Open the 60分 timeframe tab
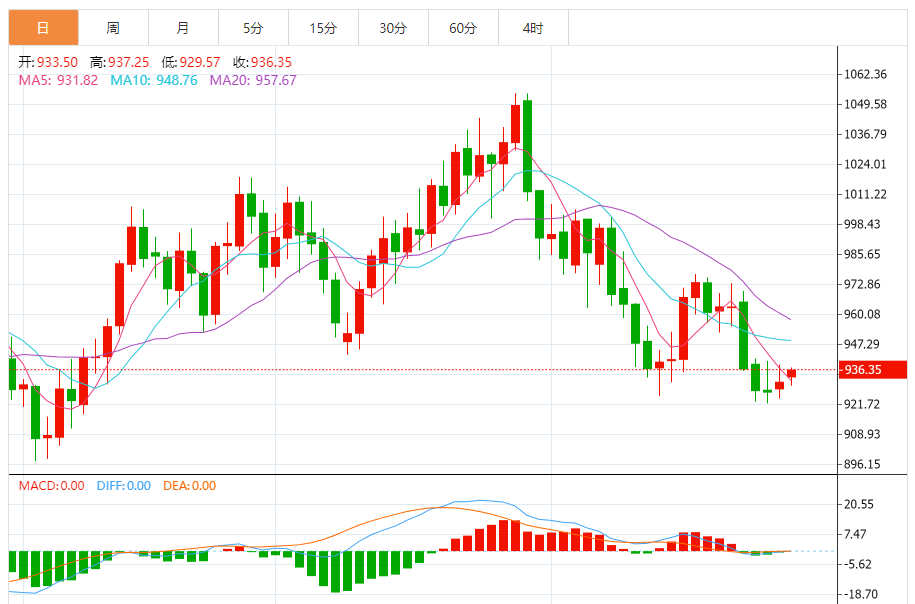 coord(463,27)
